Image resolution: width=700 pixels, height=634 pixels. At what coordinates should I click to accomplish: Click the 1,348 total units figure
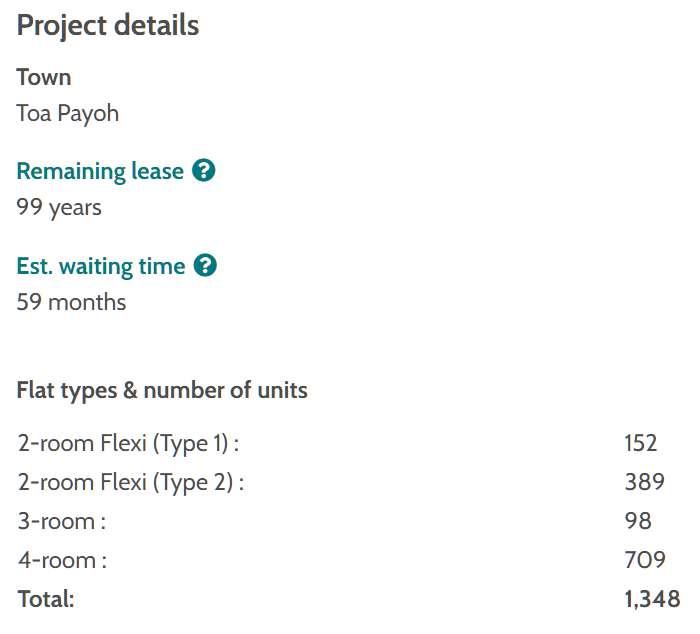pyautogui.click(x=652, y=599)
